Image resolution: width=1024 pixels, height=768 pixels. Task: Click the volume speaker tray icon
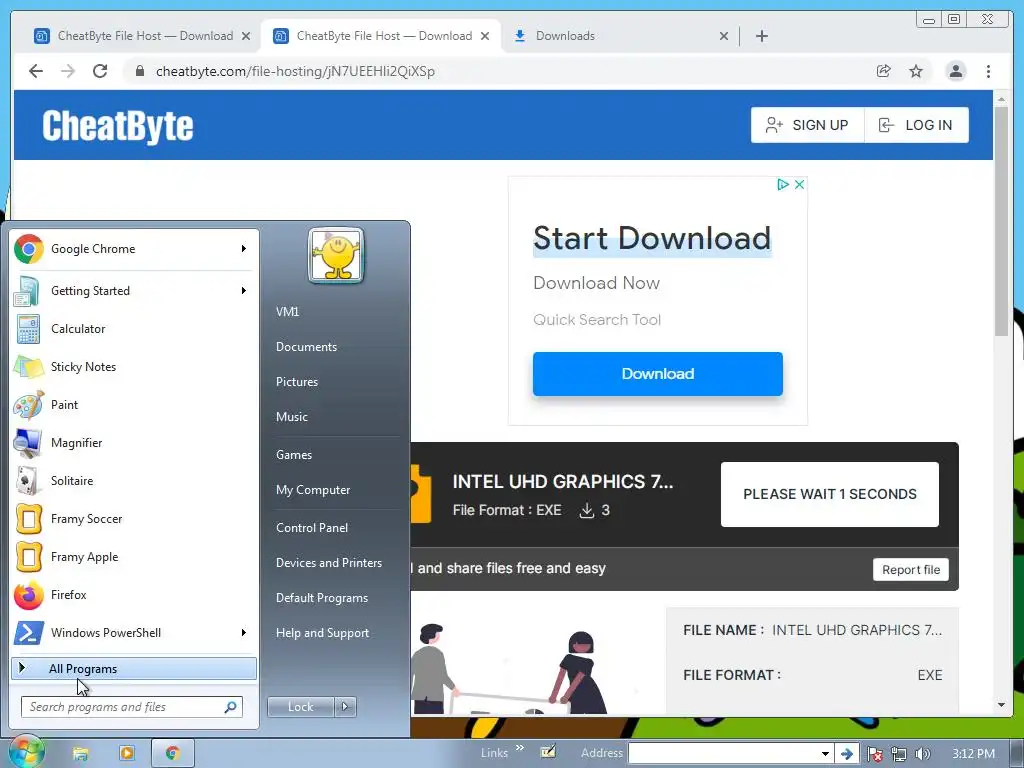tap(922, 754)
